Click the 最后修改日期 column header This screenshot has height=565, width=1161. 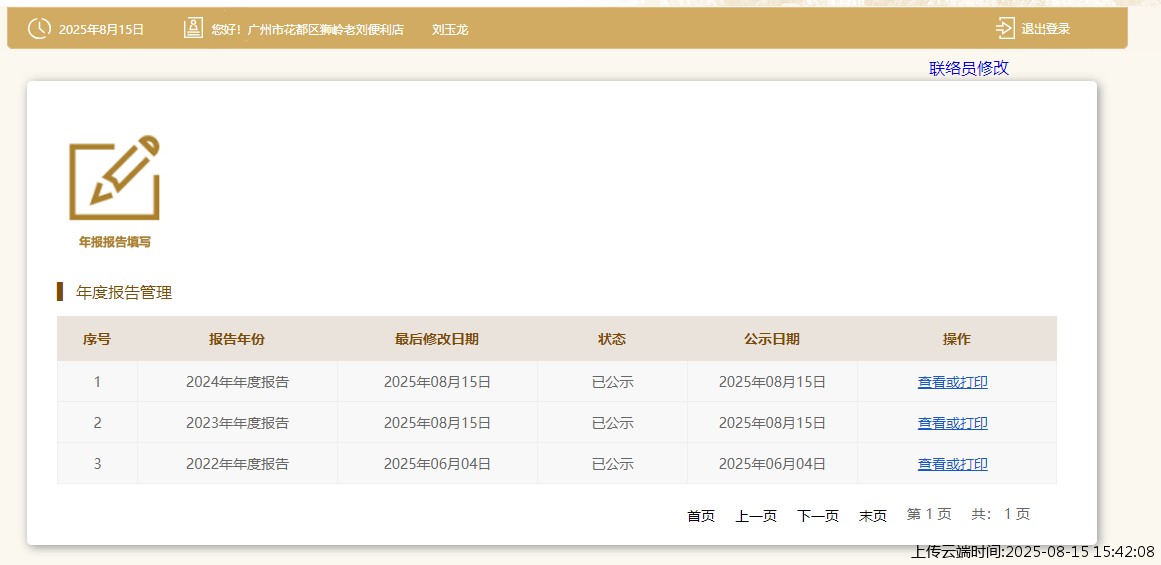pyautogui.click(x=437, y=339)
